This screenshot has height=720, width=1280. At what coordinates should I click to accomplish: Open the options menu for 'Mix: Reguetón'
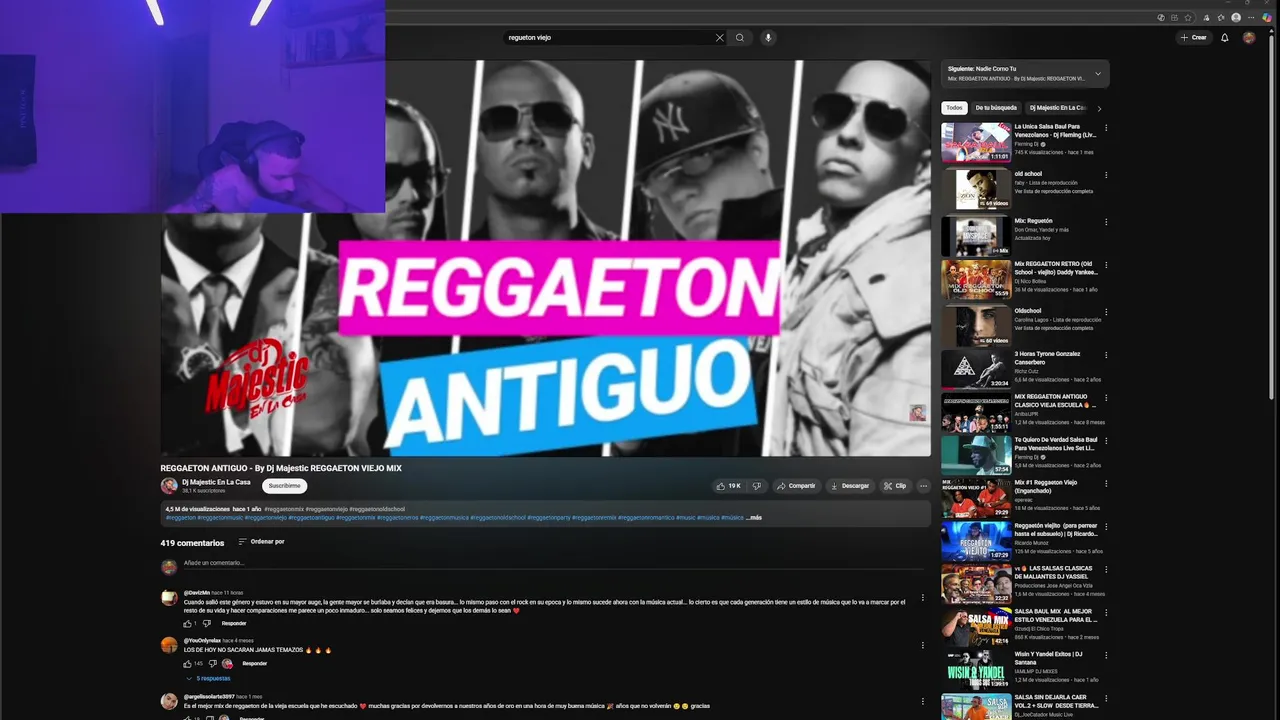(1106, 222)
